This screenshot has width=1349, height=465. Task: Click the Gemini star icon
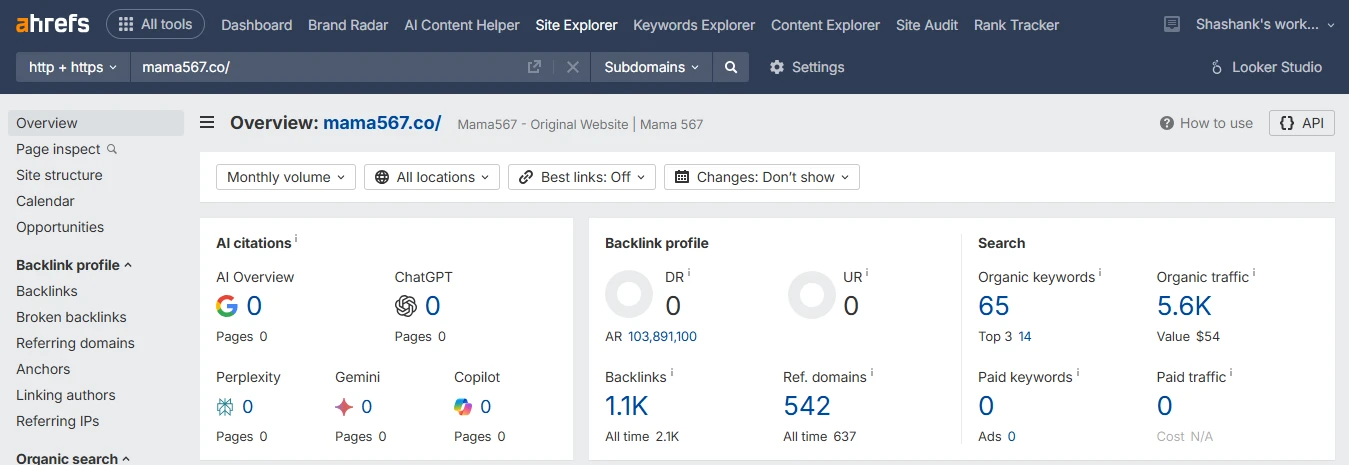tap(344, 407)
